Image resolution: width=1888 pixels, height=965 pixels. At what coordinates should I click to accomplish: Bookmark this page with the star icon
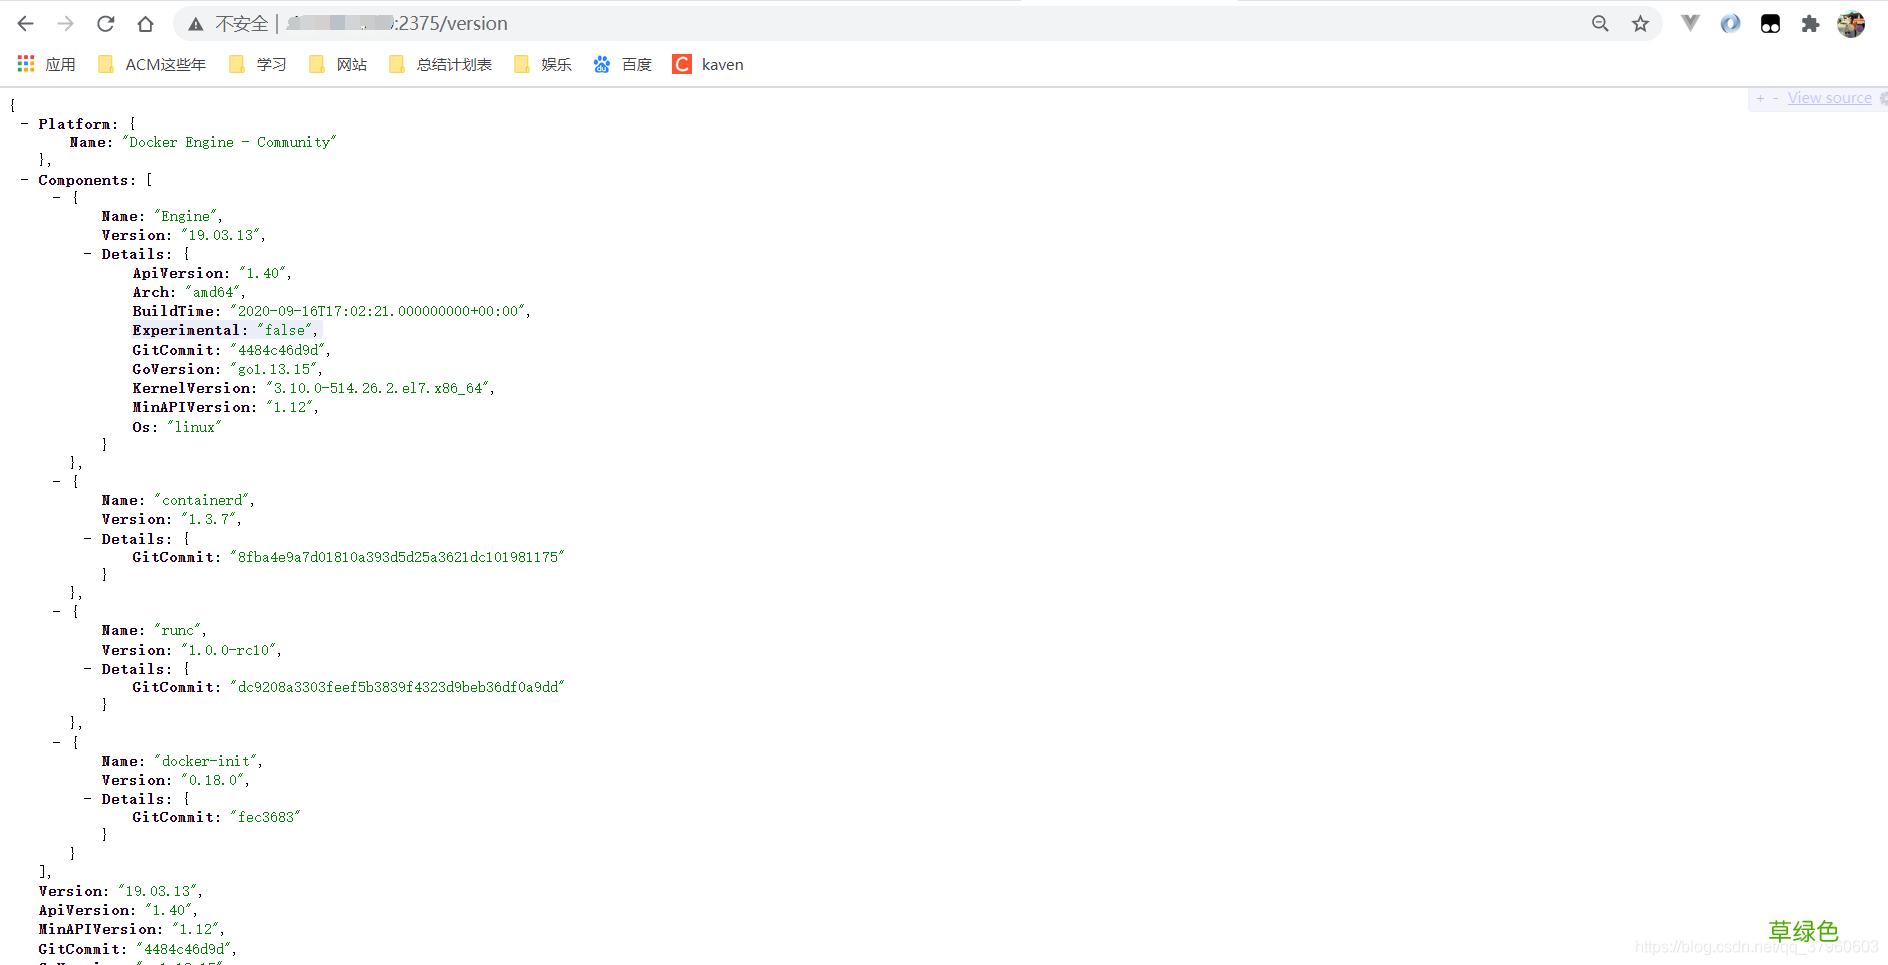(1640, 24)
